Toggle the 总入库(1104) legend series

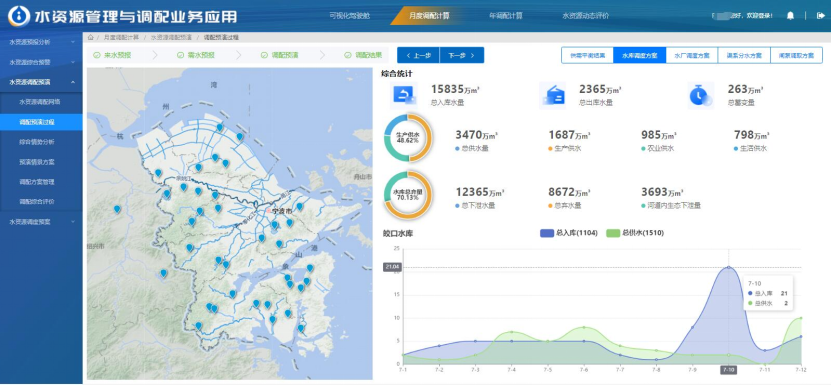point(569,233)
